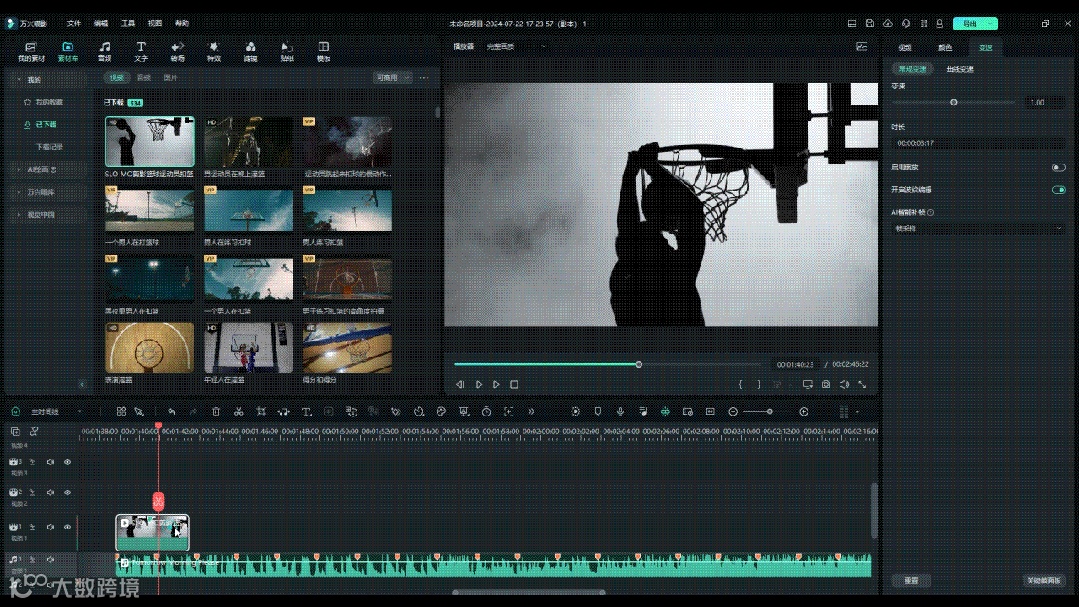This screenshot has height=607, width=1079.
Task: Expand the 万兴喵库 sidebar section
Action: click(x=42, y=192)
